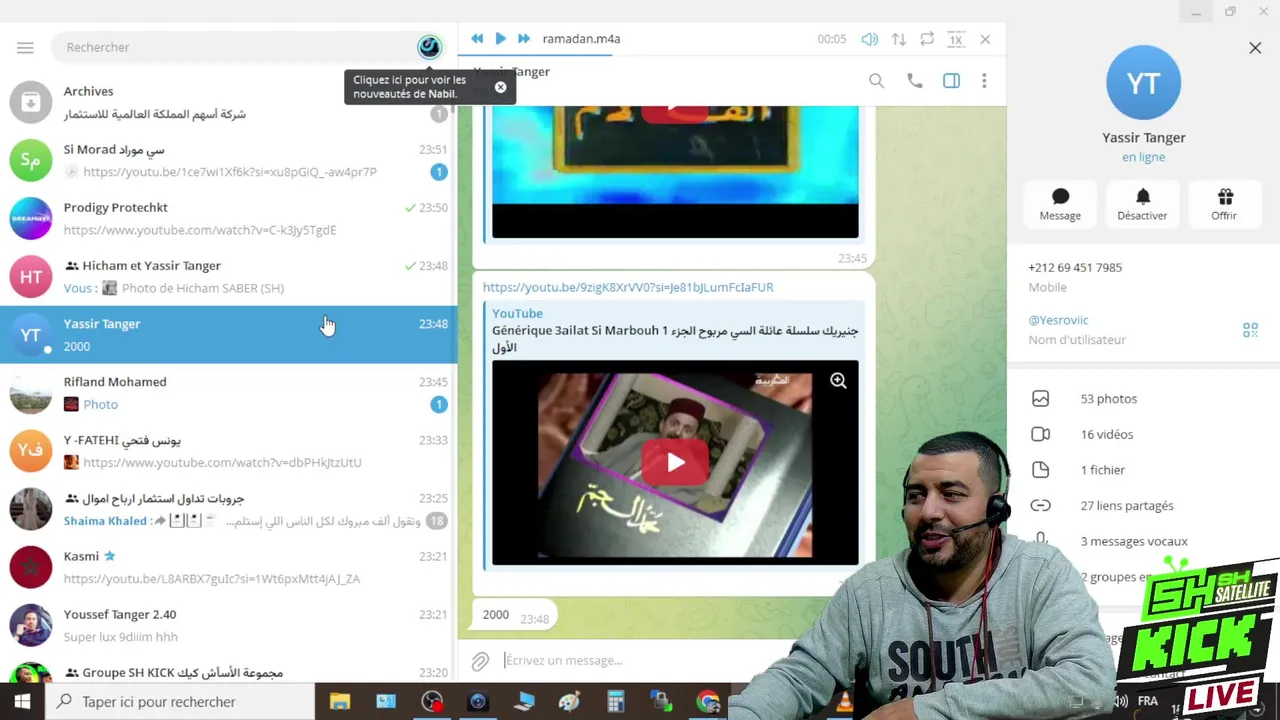Open the Archives chat folder
This screenshot has height=720, width=1280.
coord(228,102)
